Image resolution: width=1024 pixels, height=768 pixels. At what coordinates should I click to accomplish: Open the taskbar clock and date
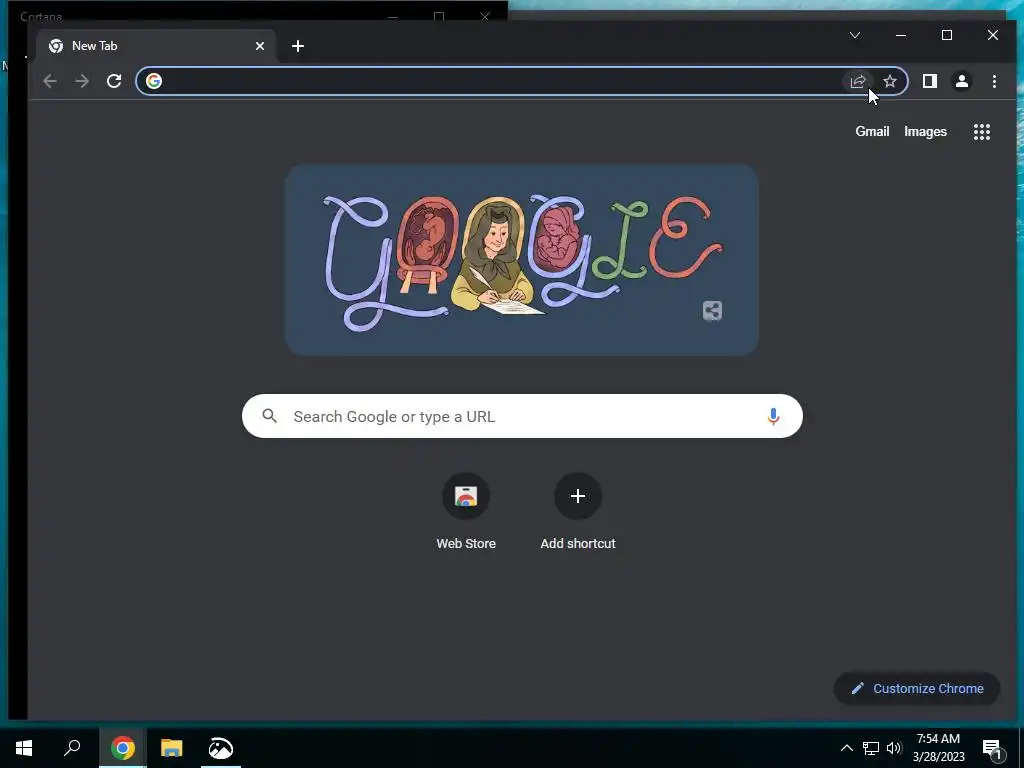click(x=938, y=748)
